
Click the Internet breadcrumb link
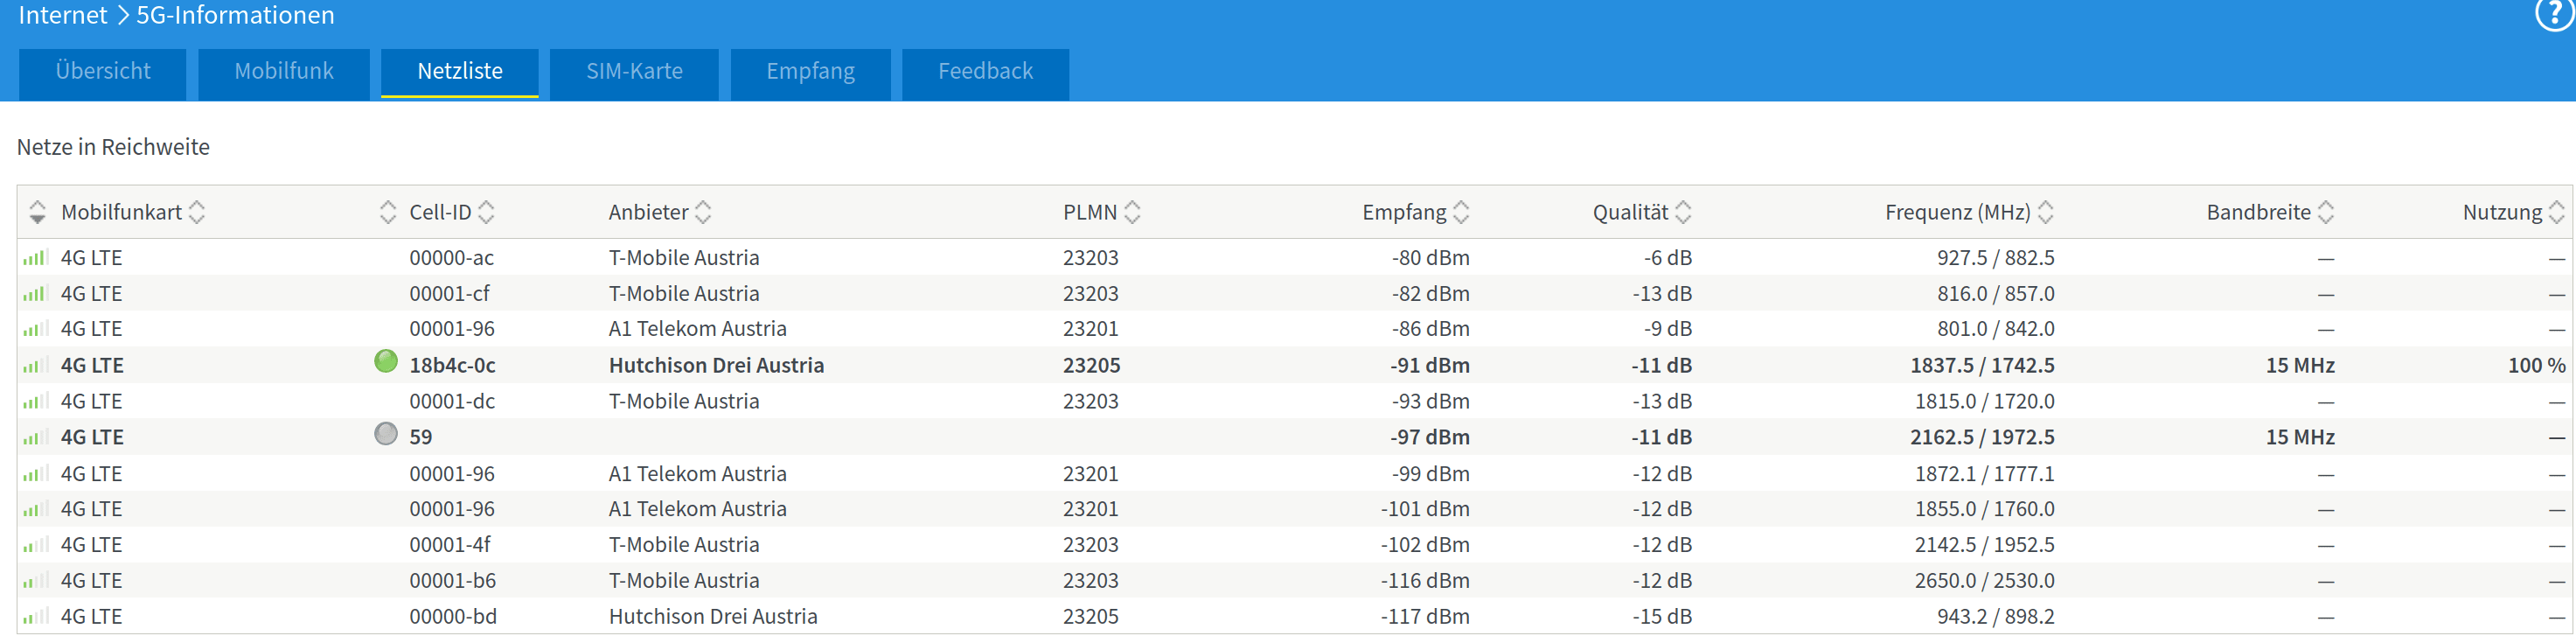[62, 15]
